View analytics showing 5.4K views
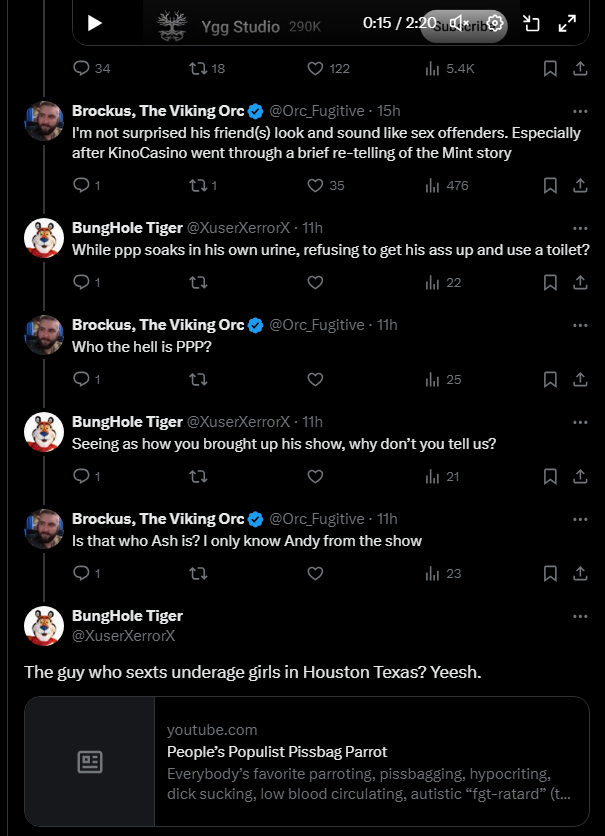605x836 pixels. 433,69
